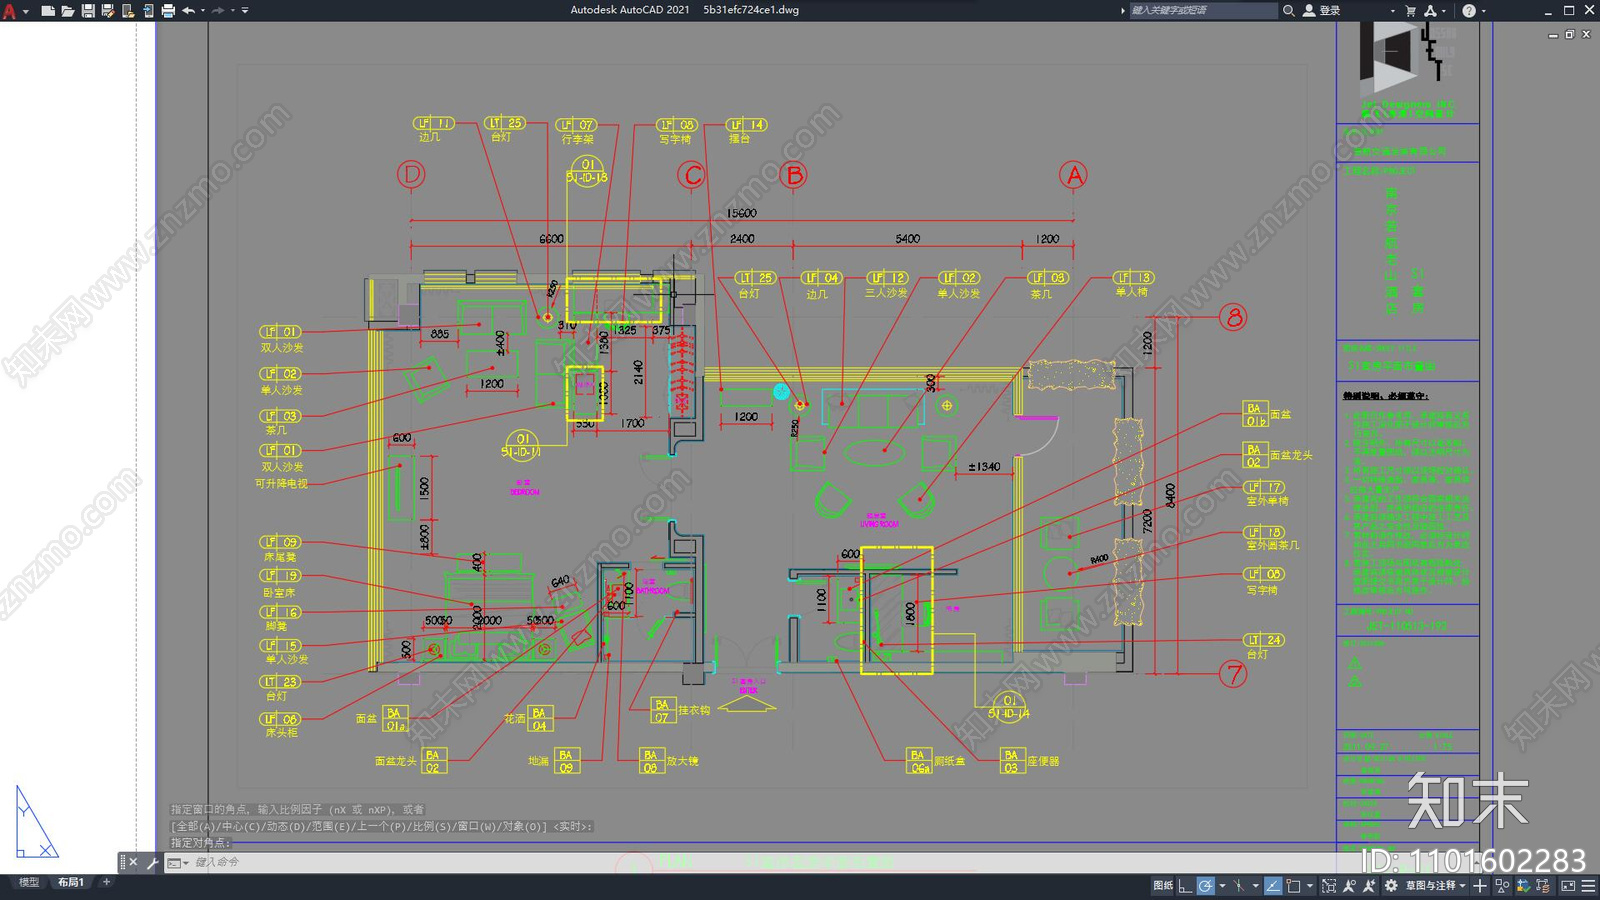1600x900 pixels.
Task: Click the workspace switching gear icon
Action: click(x=1391, y=886)
